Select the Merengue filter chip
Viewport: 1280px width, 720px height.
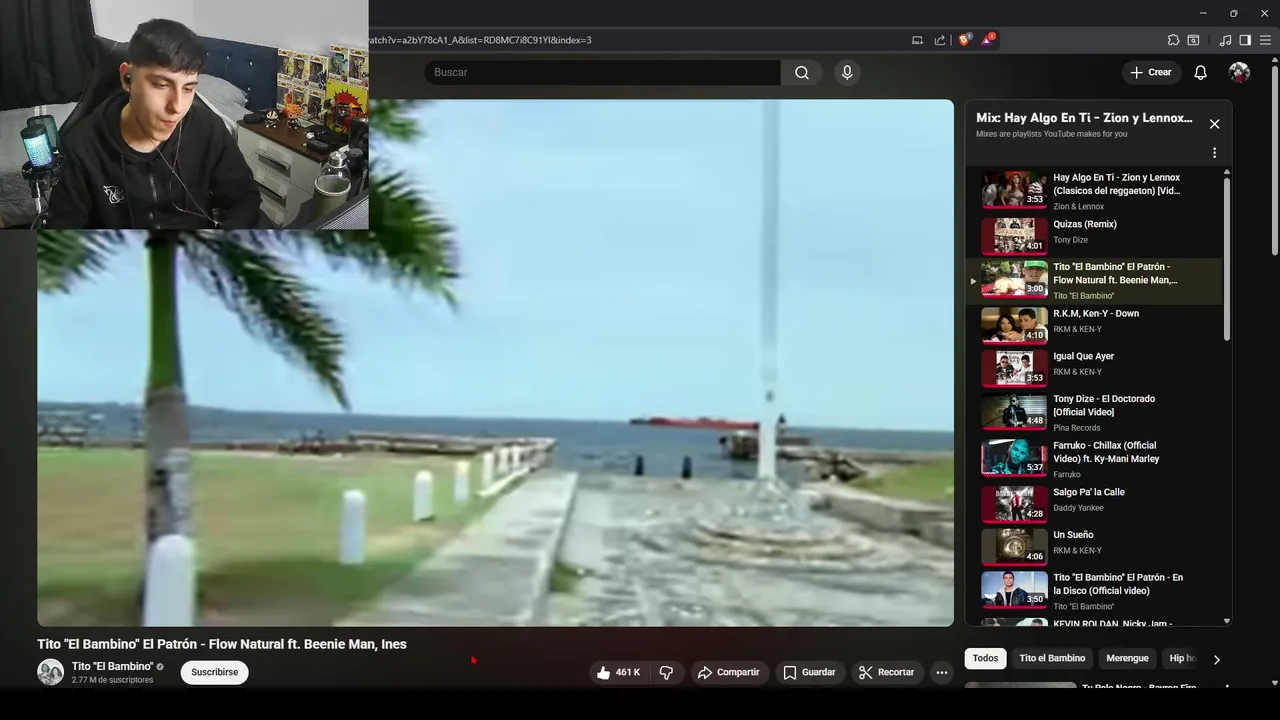(x=1127, y=658)
